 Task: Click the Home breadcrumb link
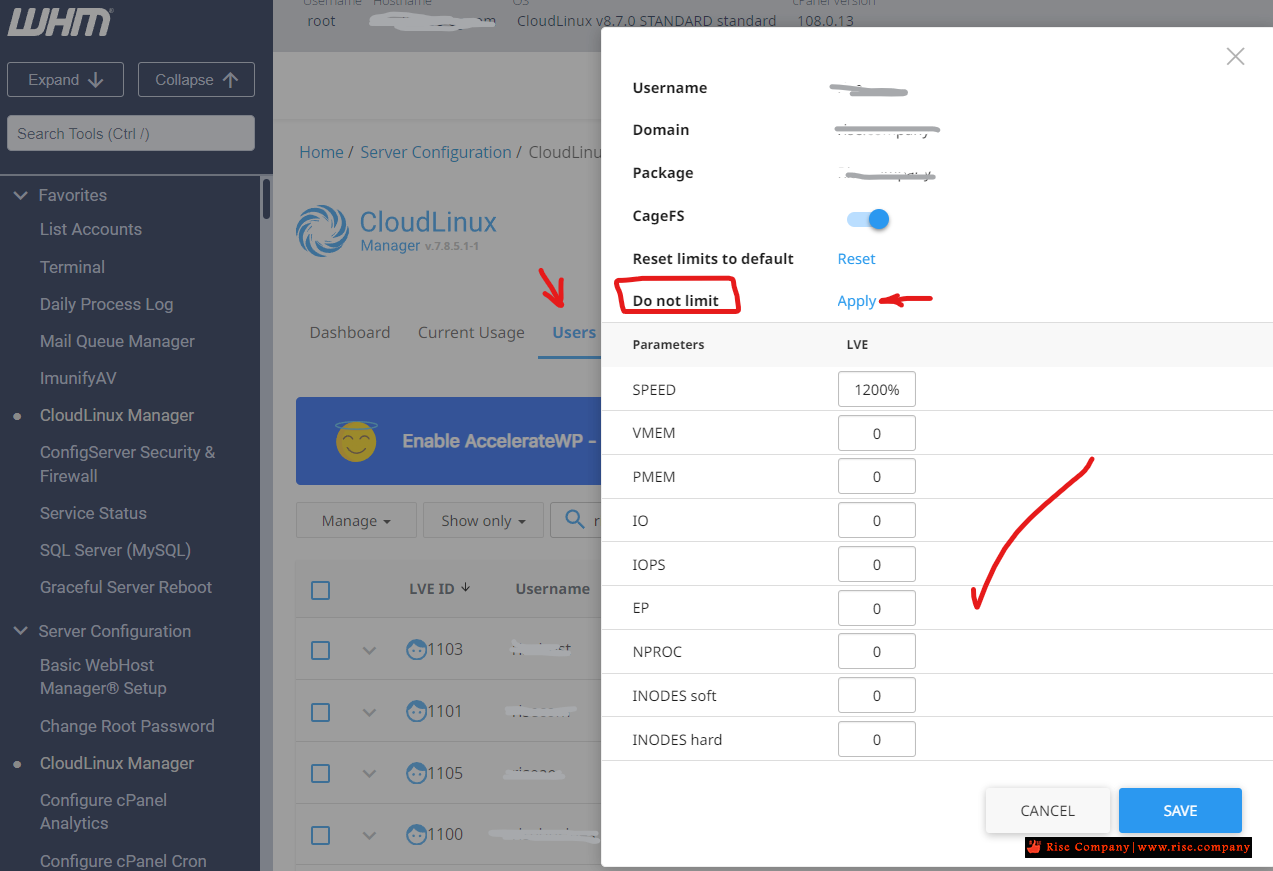pos(321,152)
